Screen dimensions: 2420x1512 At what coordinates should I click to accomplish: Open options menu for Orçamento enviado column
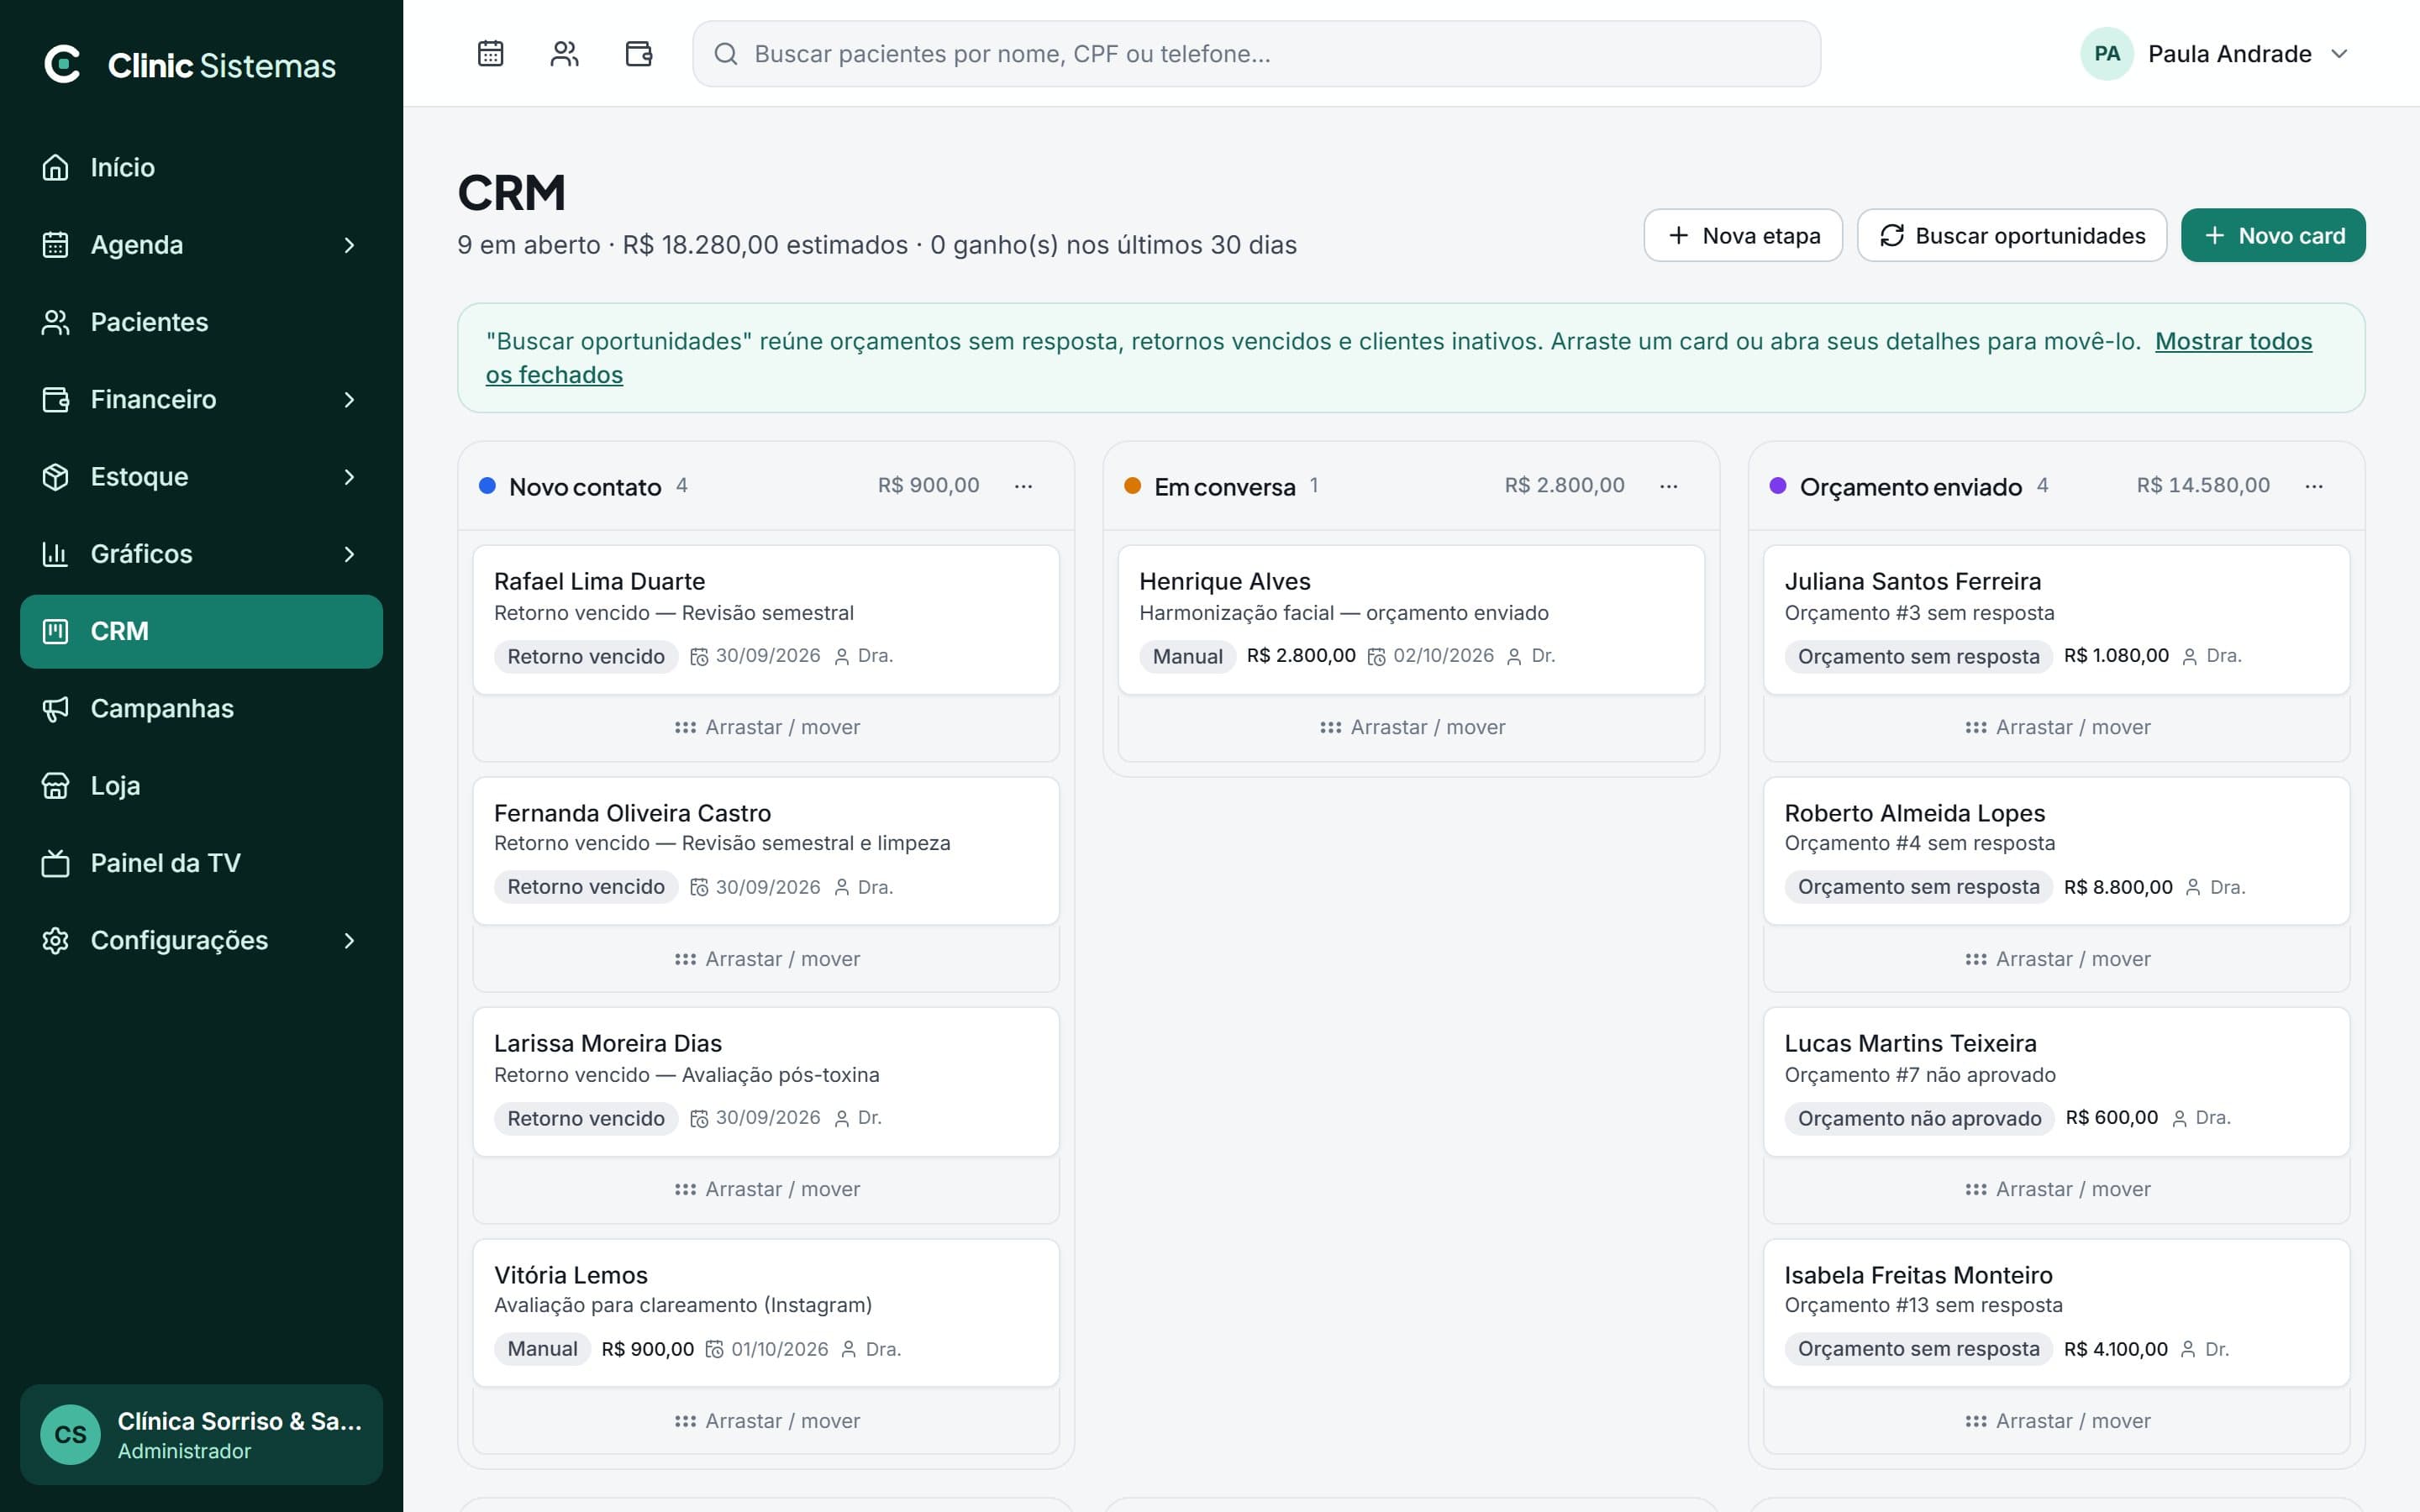[x=2313, y=486]
